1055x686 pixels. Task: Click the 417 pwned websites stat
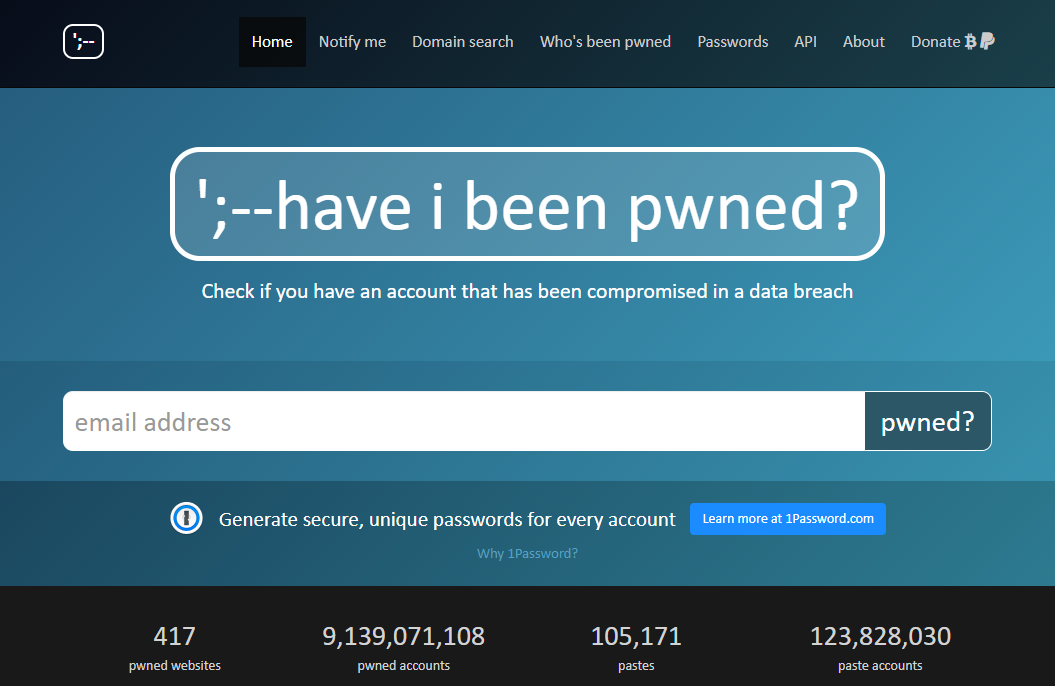[175, 648]
